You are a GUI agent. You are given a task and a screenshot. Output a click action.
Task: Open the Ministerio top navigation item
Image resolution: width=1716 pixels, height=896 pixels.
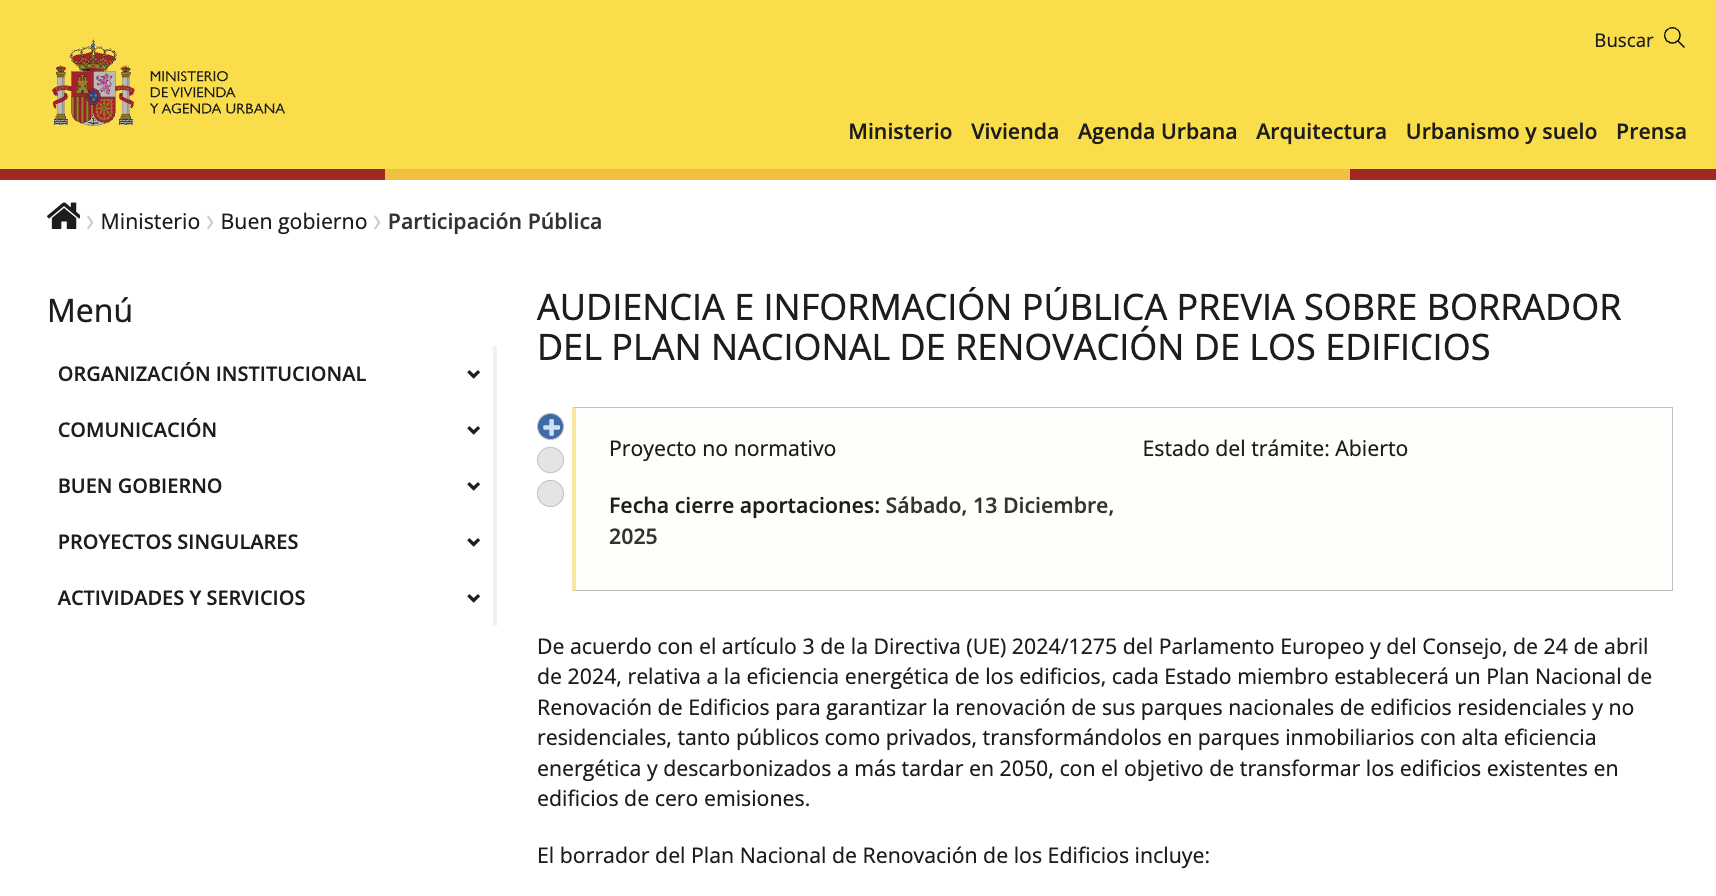900,131
